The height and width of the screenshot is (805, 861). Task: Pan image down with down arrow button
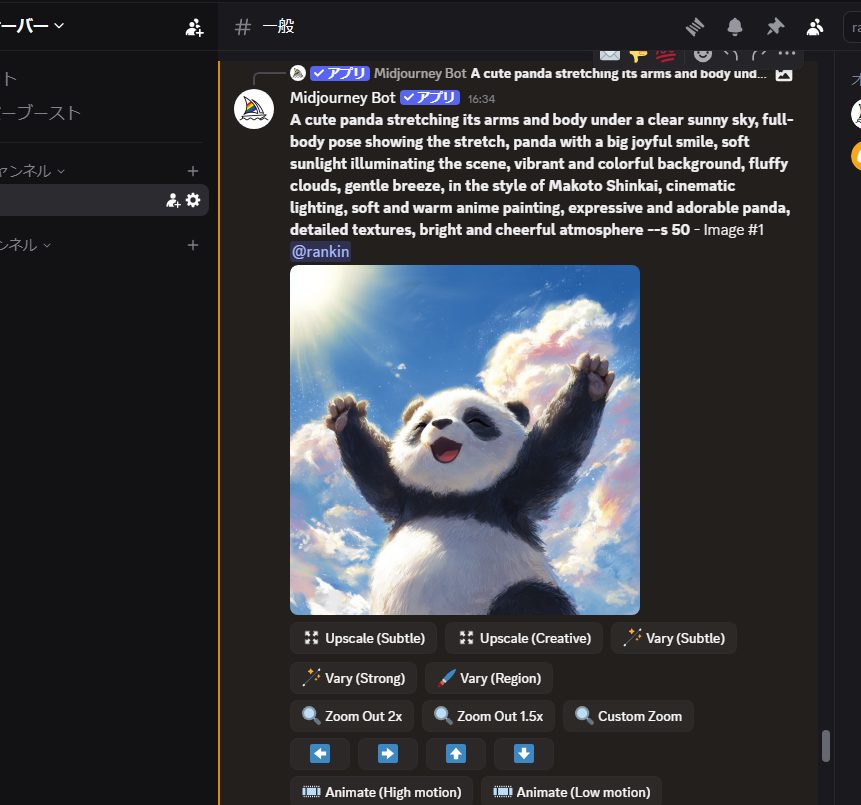click(524, 754)
